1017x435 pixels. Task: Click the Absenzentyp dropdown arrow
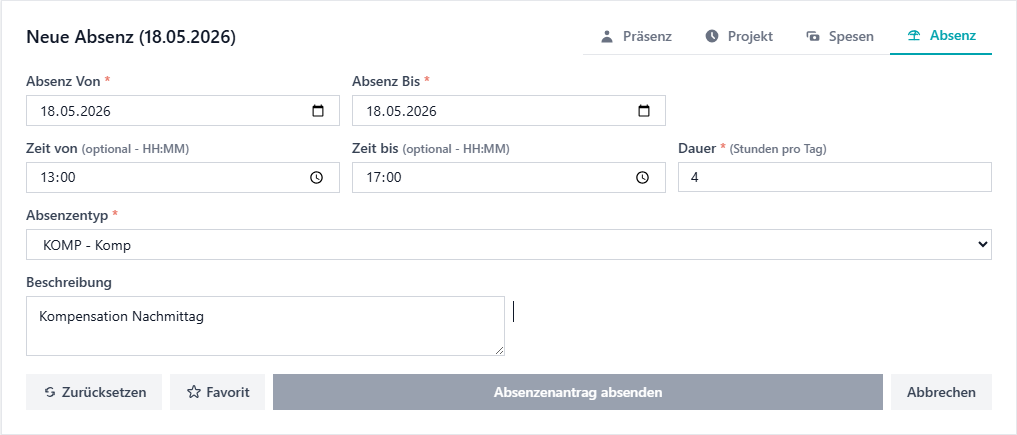pyautogui.click(x=983, y=244)
